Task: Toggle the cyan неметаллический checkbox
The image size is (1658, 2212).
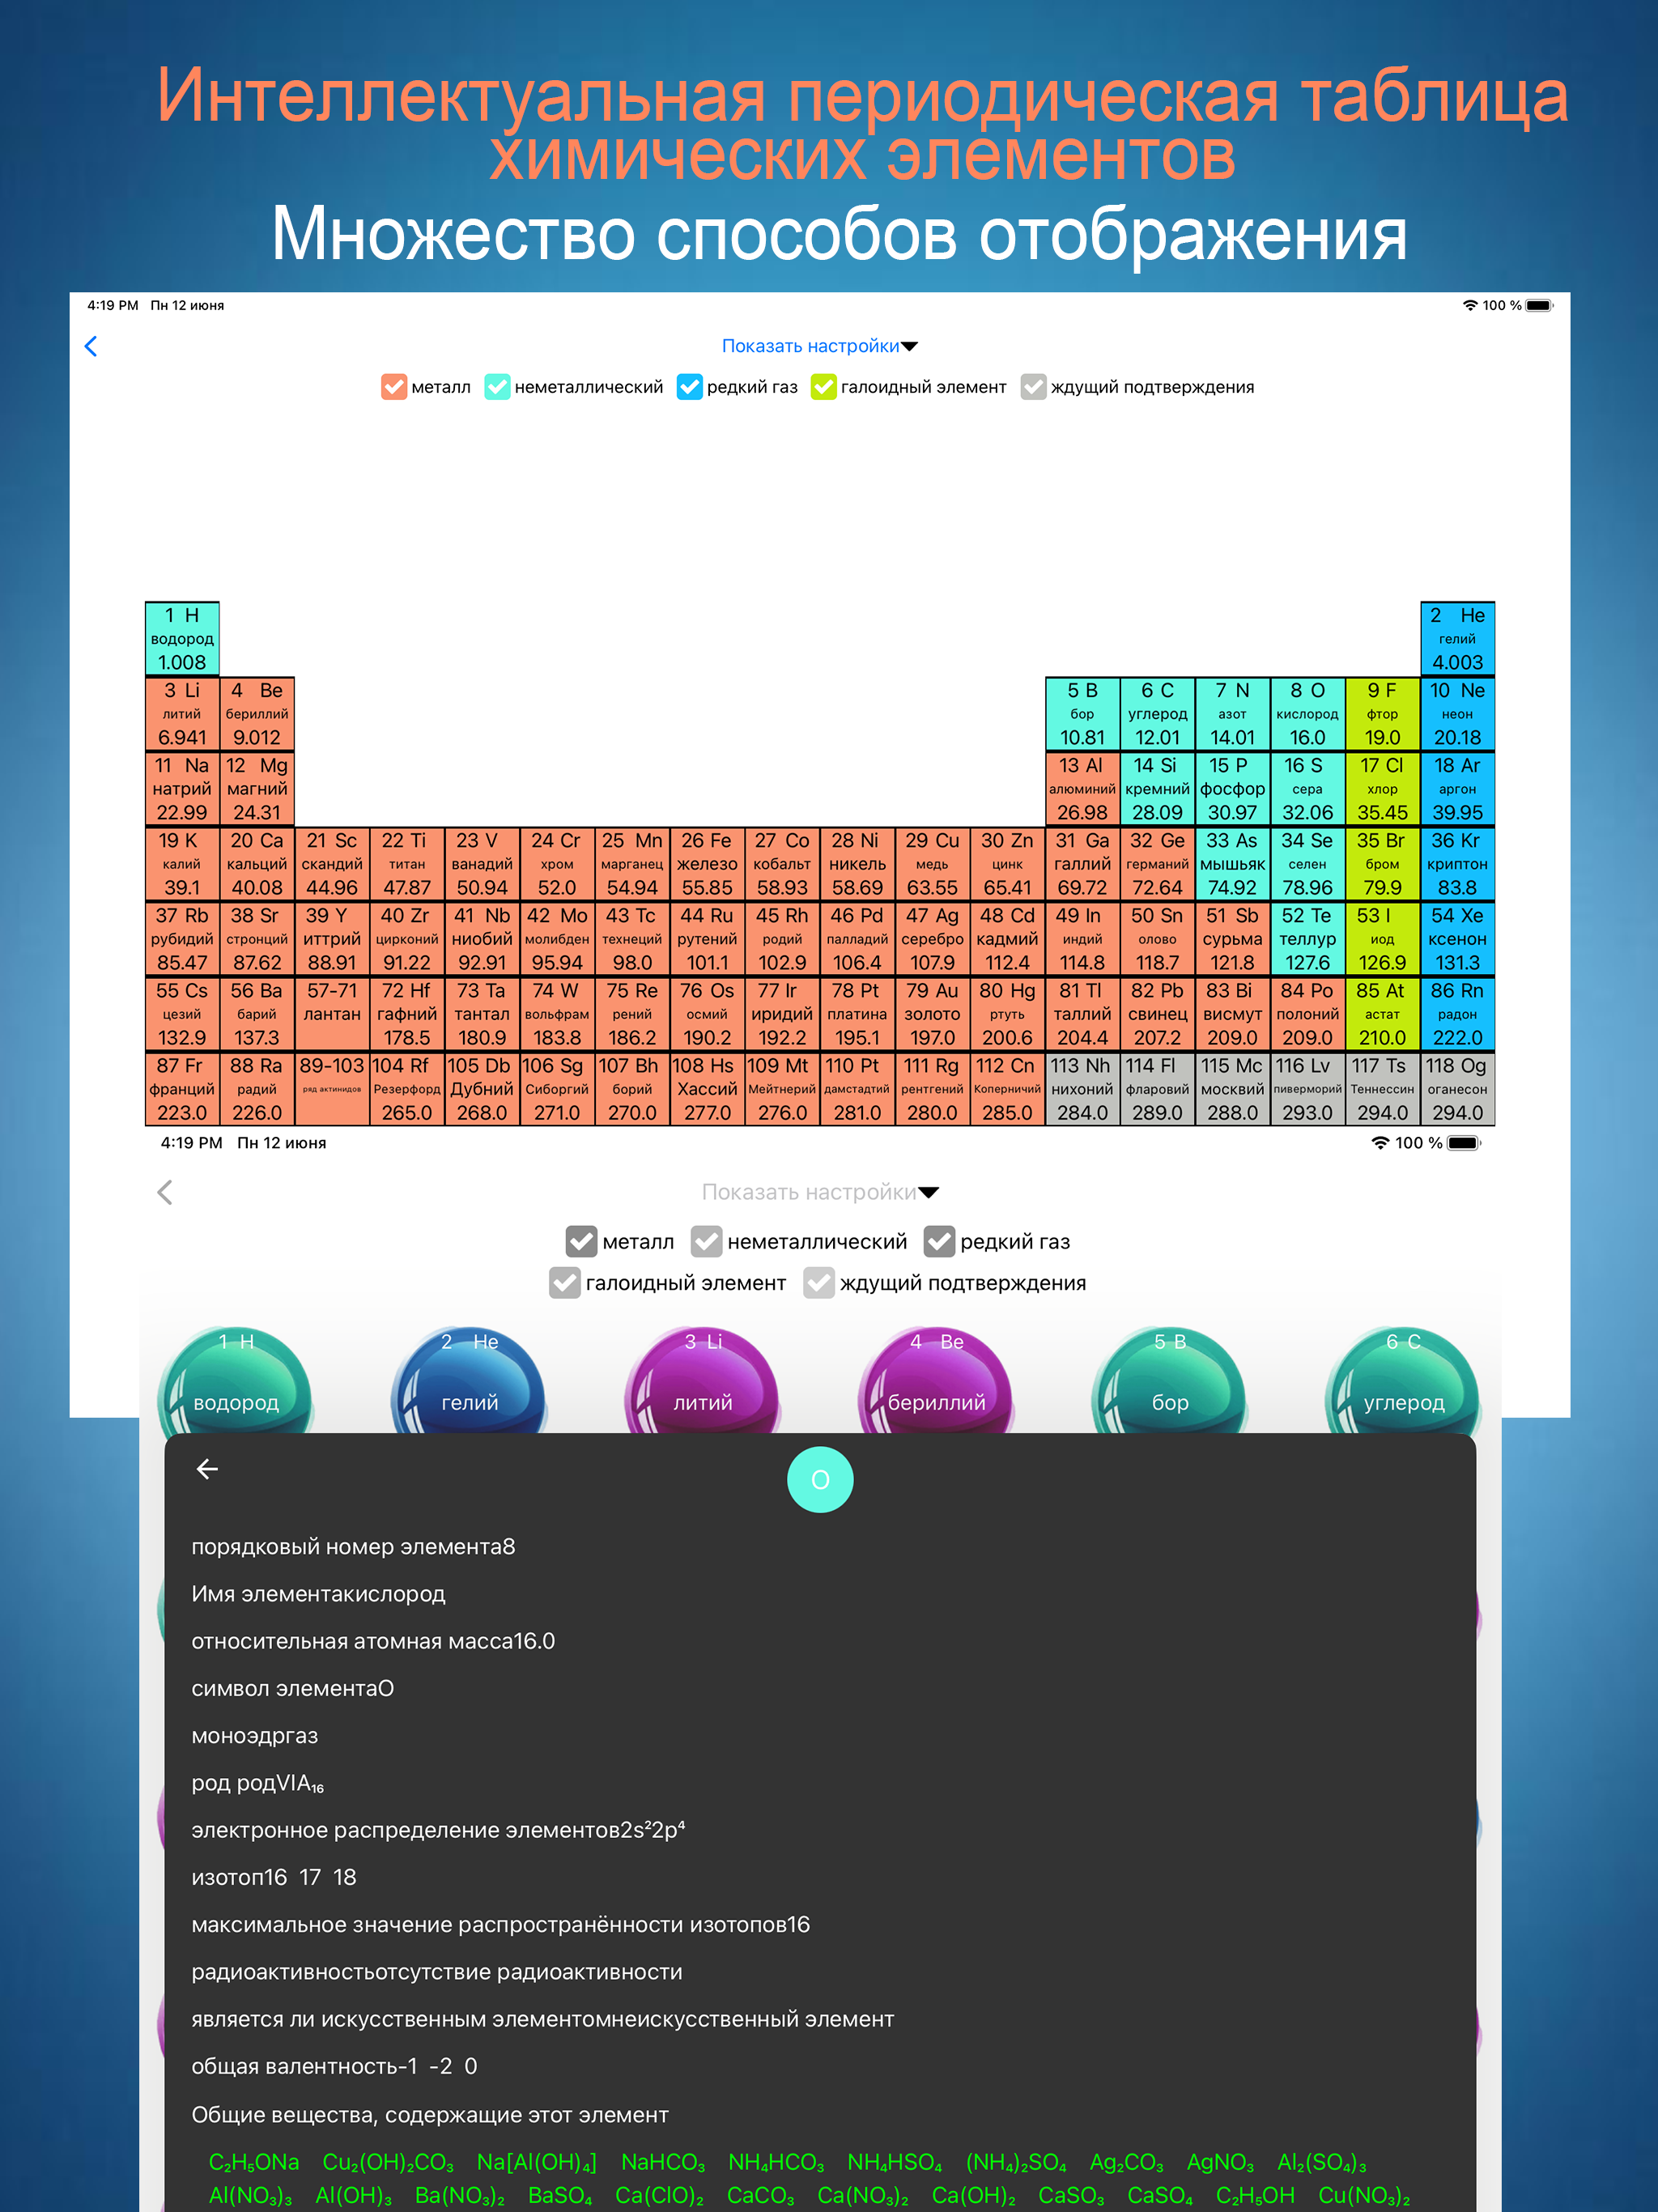Action: [x=497, y=387]
